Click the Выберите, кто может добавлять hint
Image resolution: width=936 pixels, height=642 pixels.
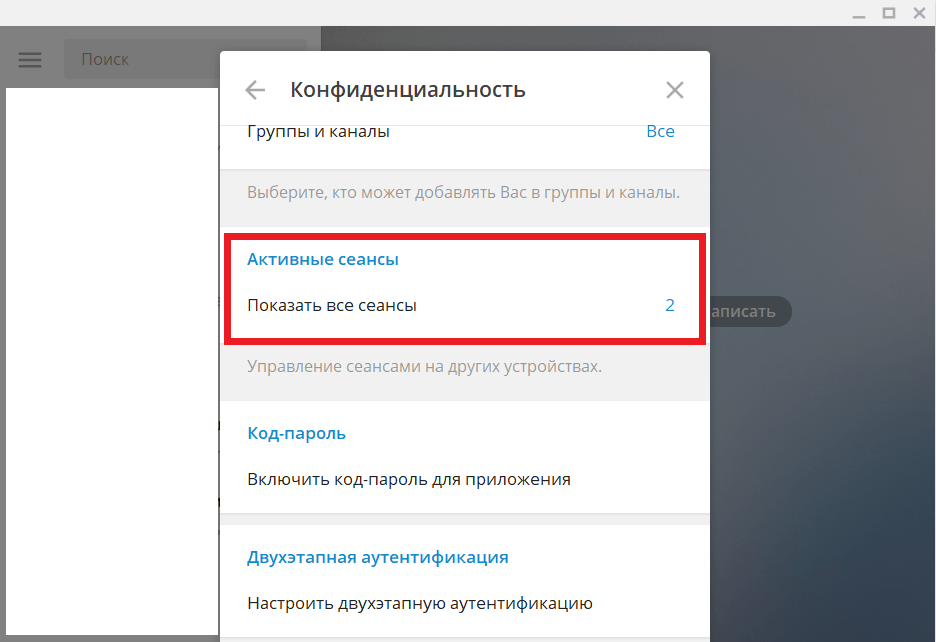[463, 192]
